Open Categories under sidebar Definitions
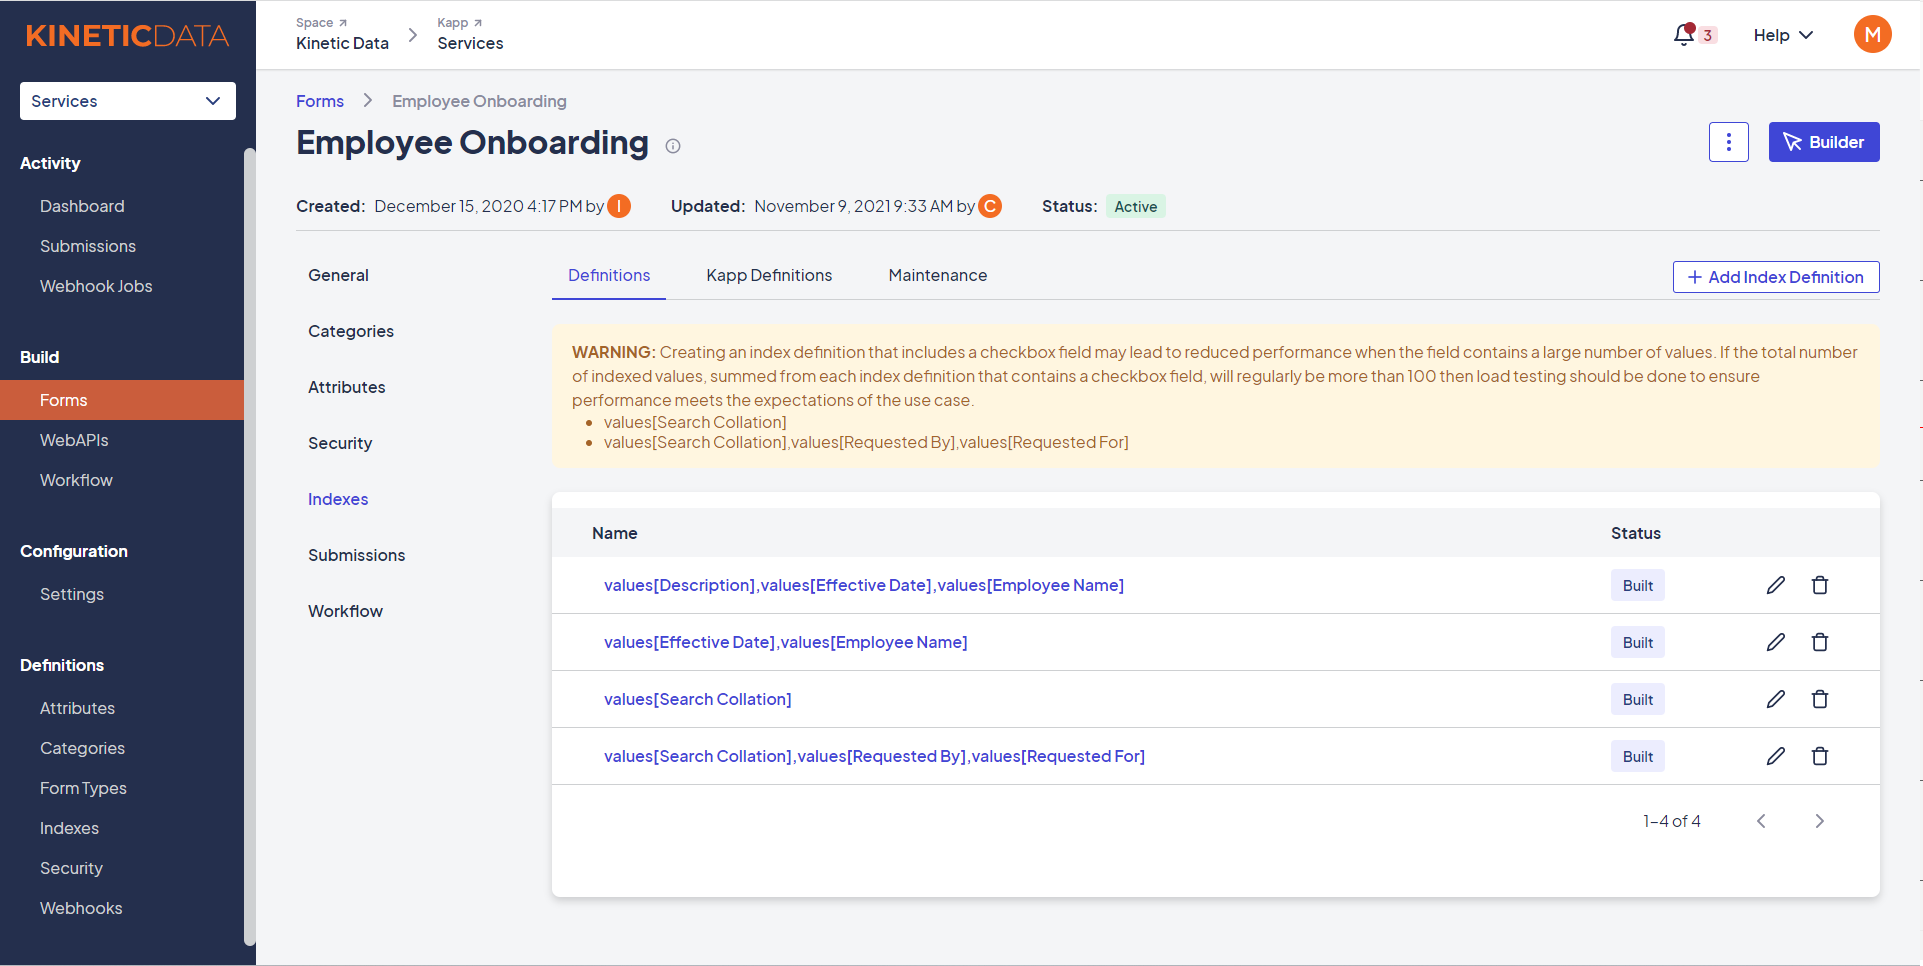The width and height of the screenshot is (1923, 966). [x=82, y=748]
